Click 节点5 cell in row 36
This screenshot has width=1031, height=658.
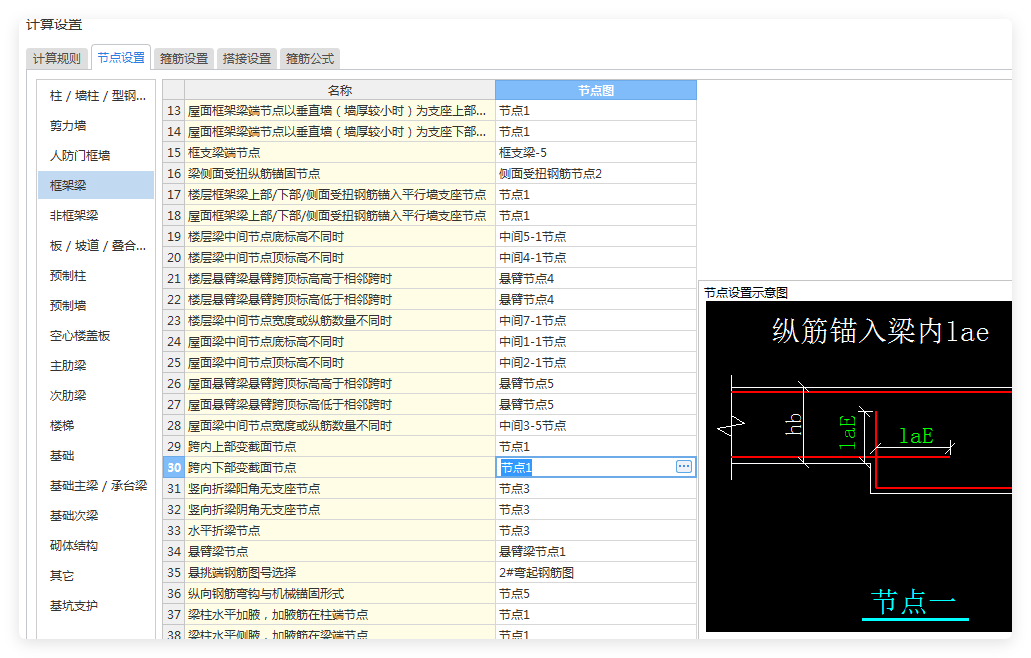[x=596, y=594]
